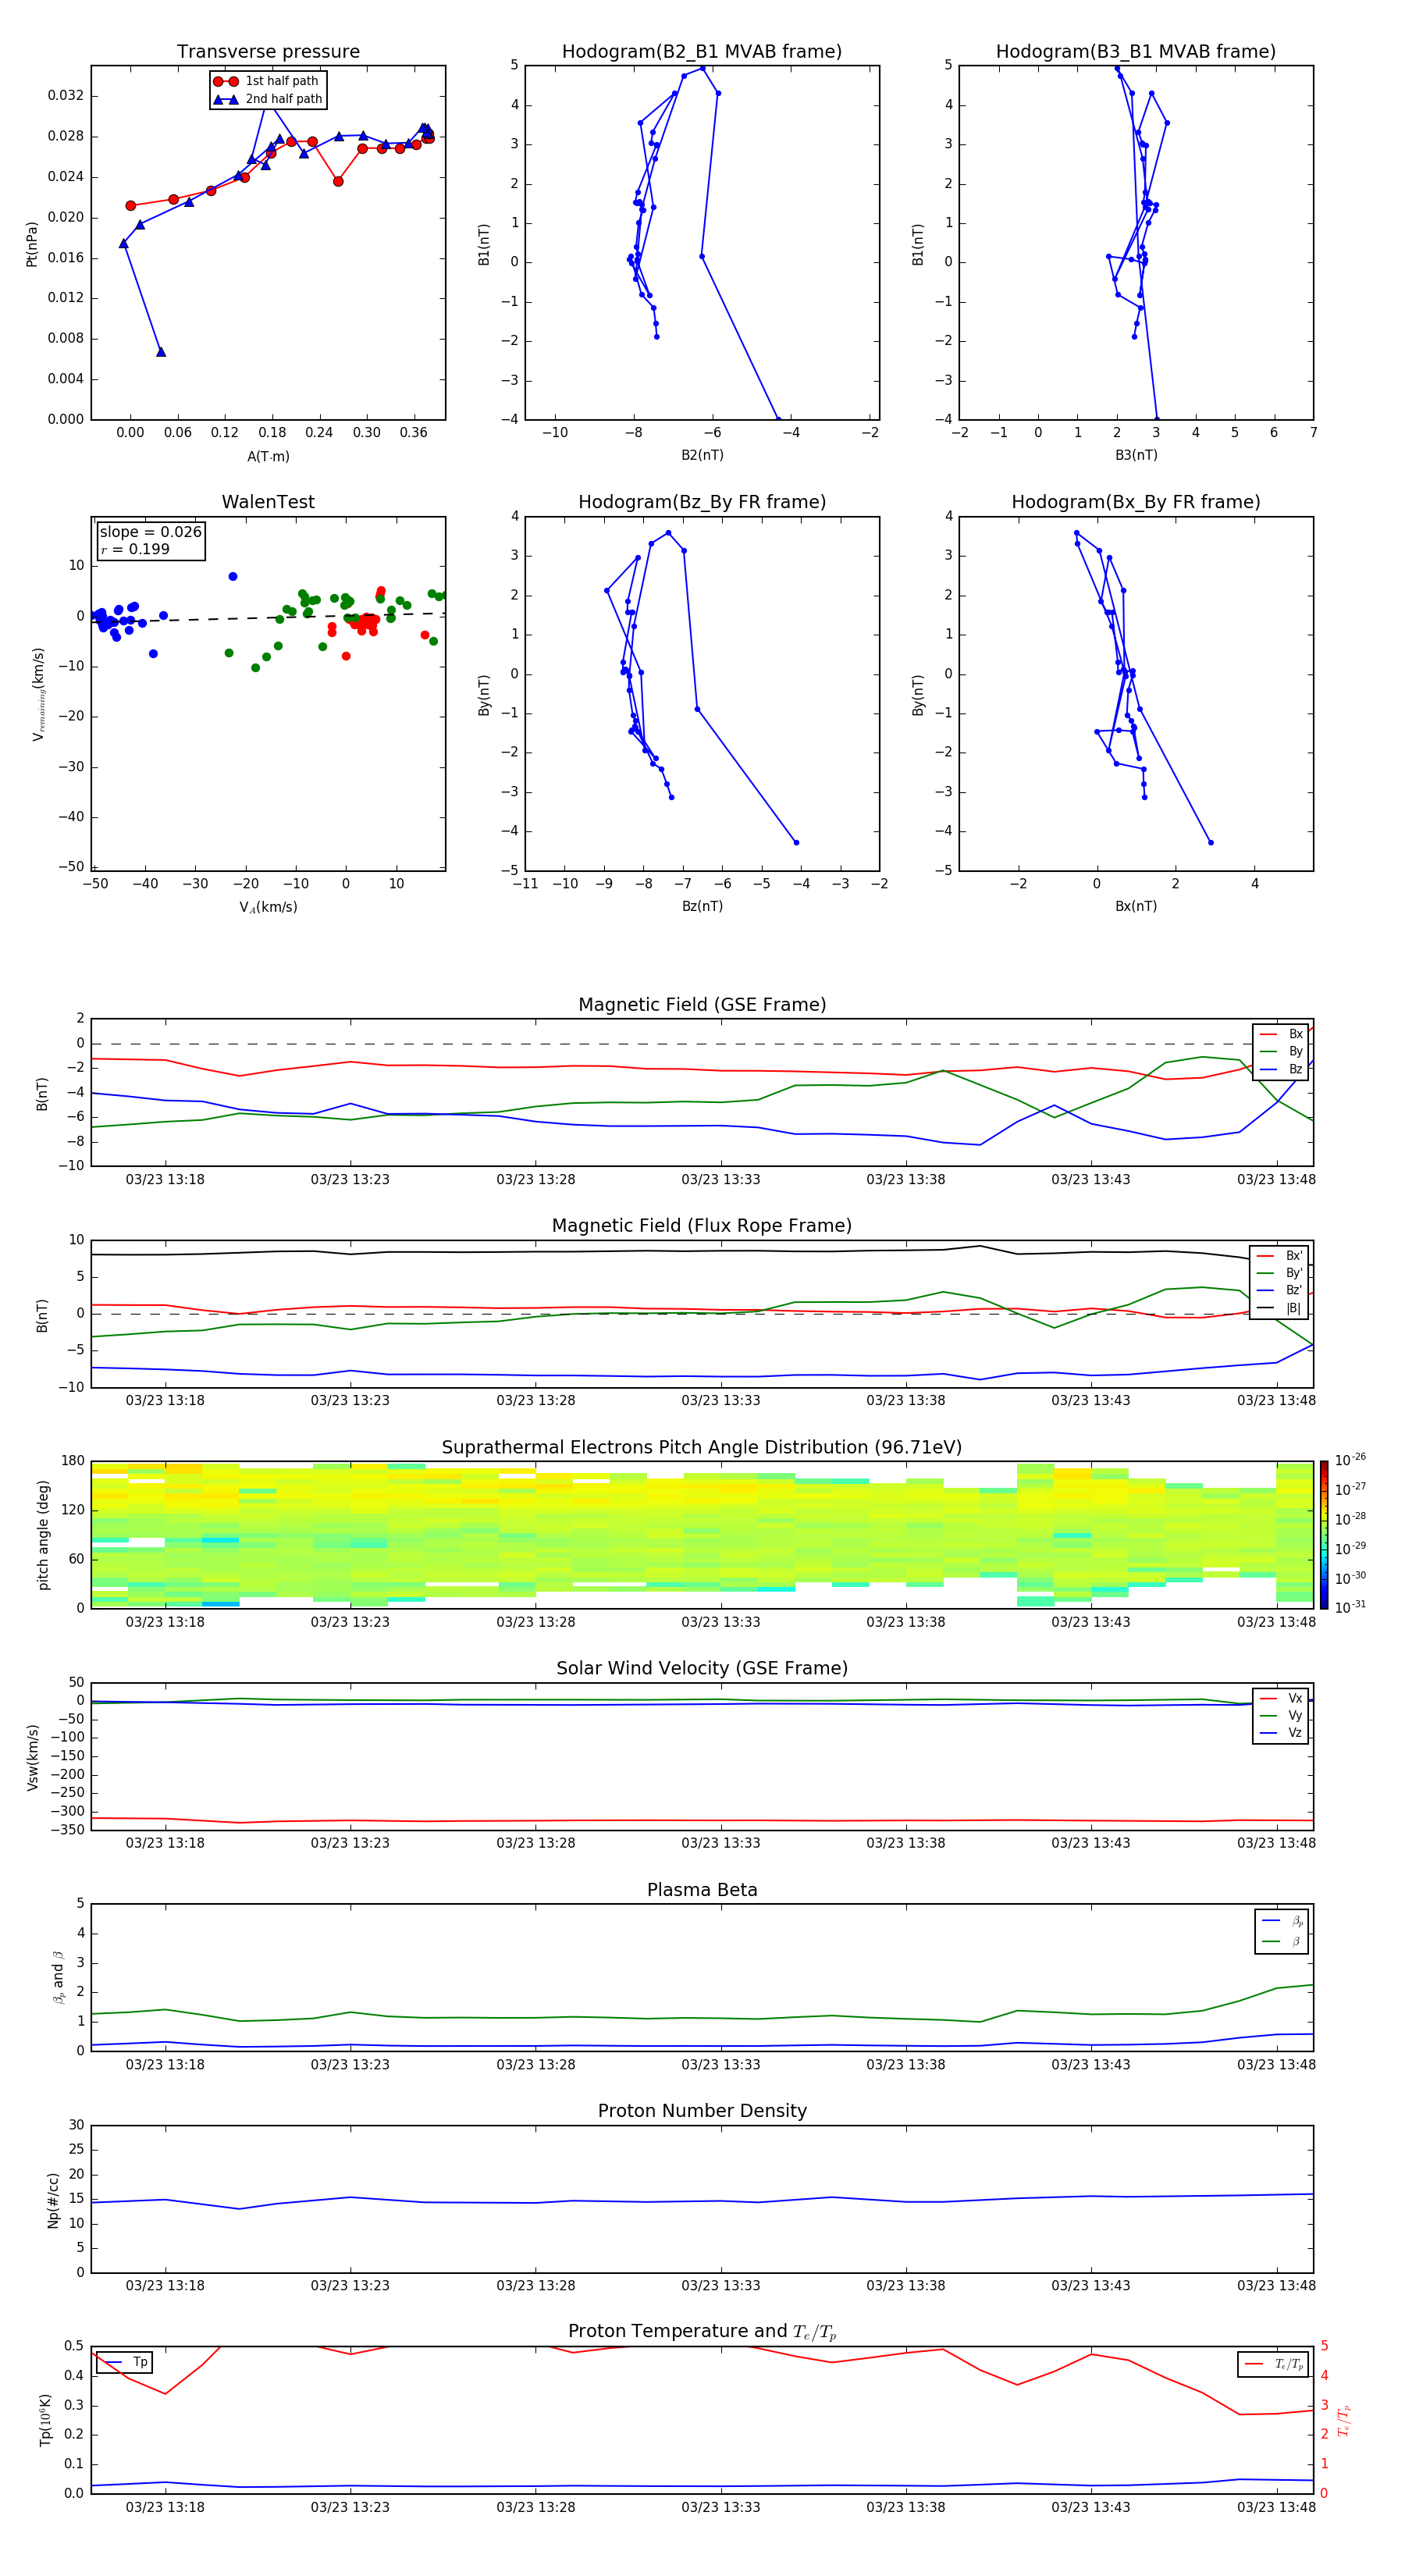The image size is (1405, 2576).
Task: Click the Proton Temperature and Te/Tp title
Action: coord(702,2332)
